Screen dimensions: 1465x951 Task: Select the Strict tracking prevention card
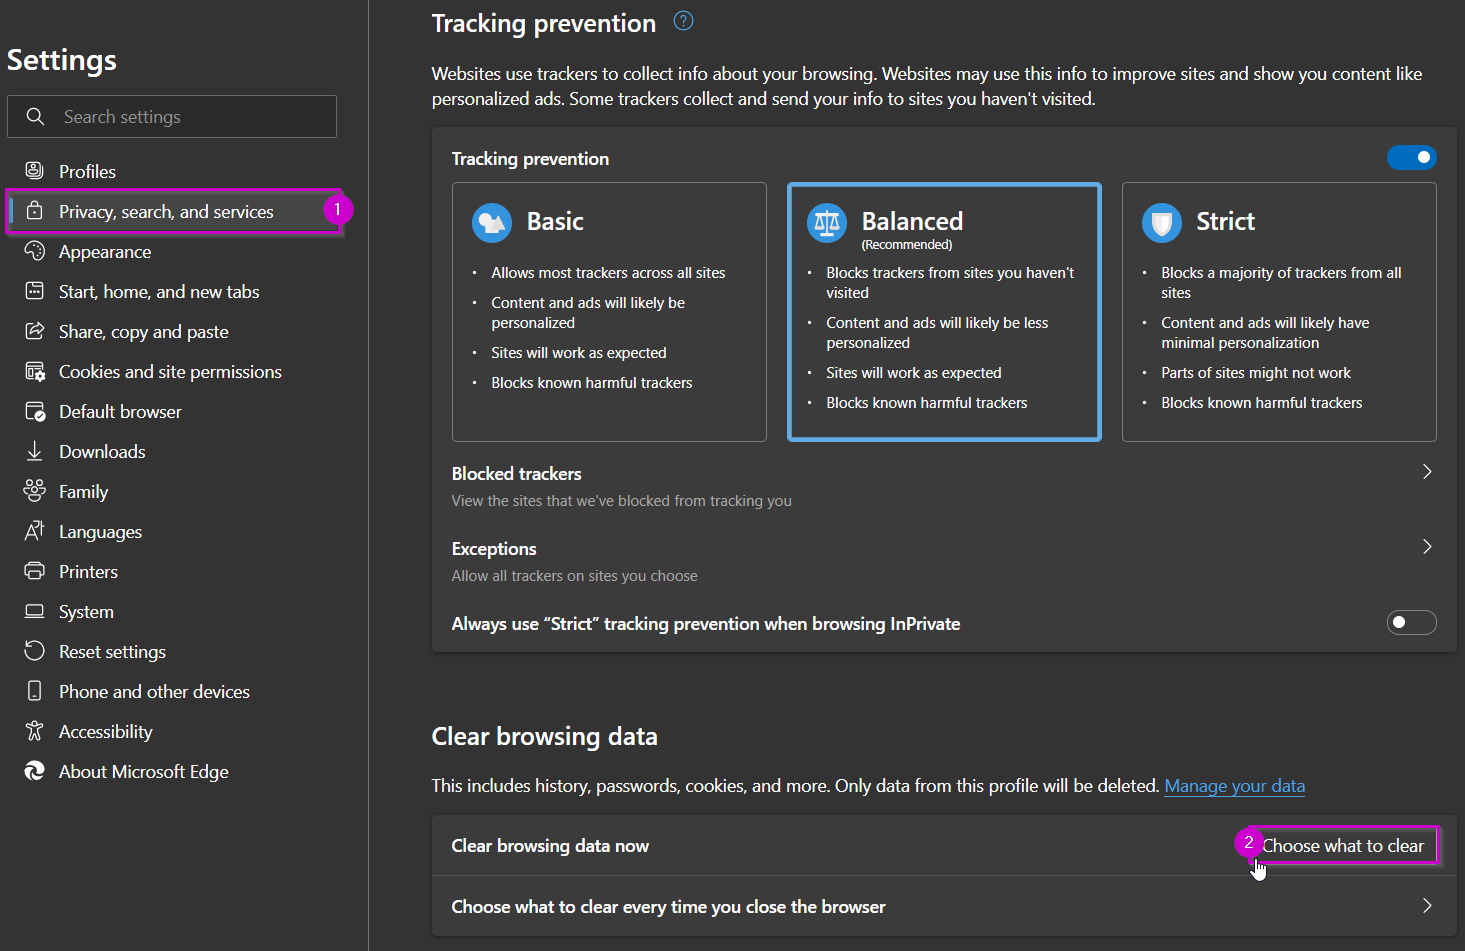point(1279,312)
